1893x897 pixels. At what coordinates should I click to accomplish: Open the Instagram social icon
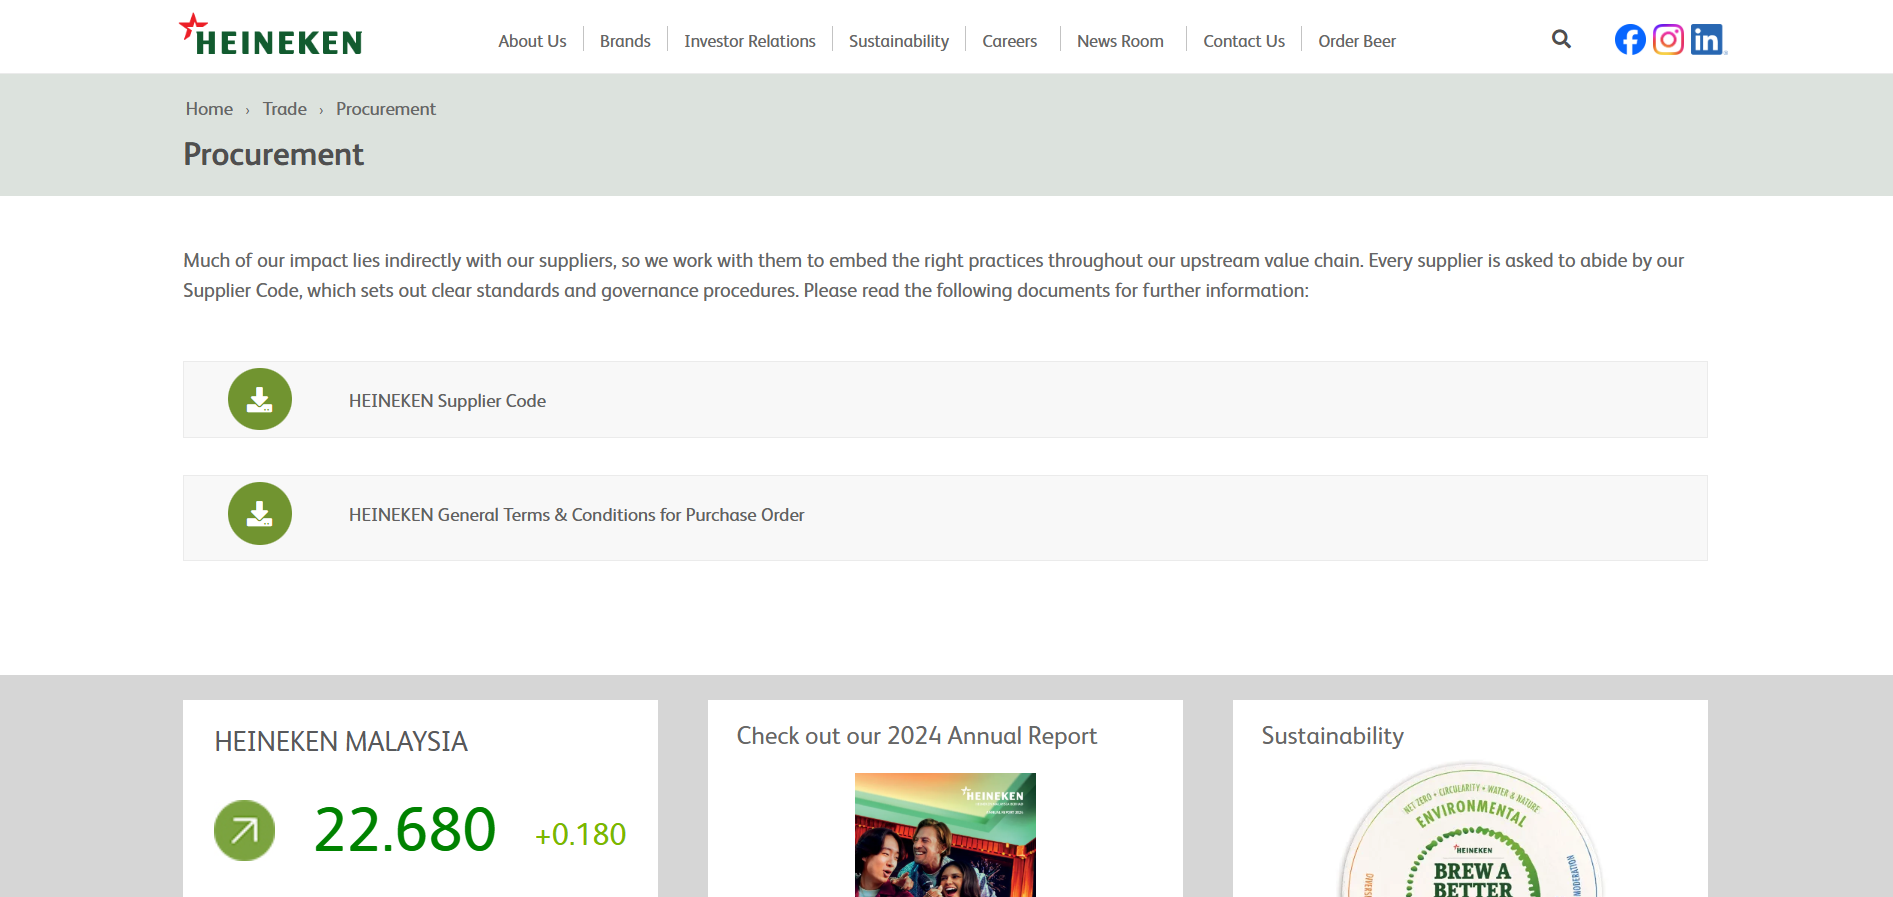pos(1668,40)
